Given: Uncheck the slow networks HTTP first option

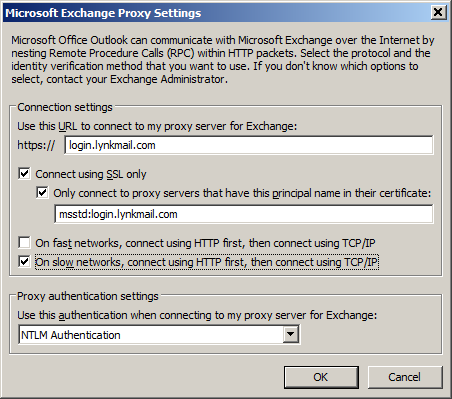Looking at the screenshot, I should [24, 262].
